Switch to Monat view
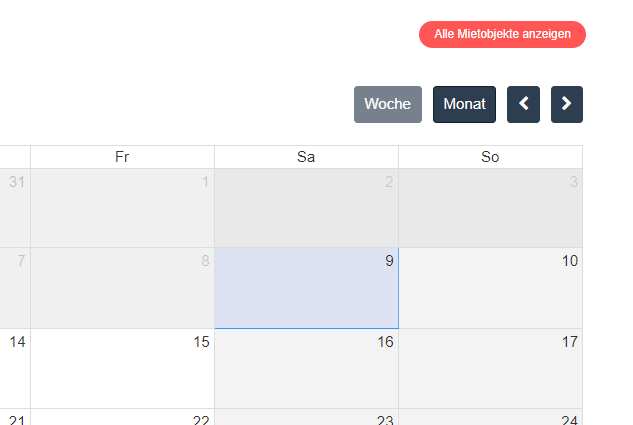 pos(464,104)
